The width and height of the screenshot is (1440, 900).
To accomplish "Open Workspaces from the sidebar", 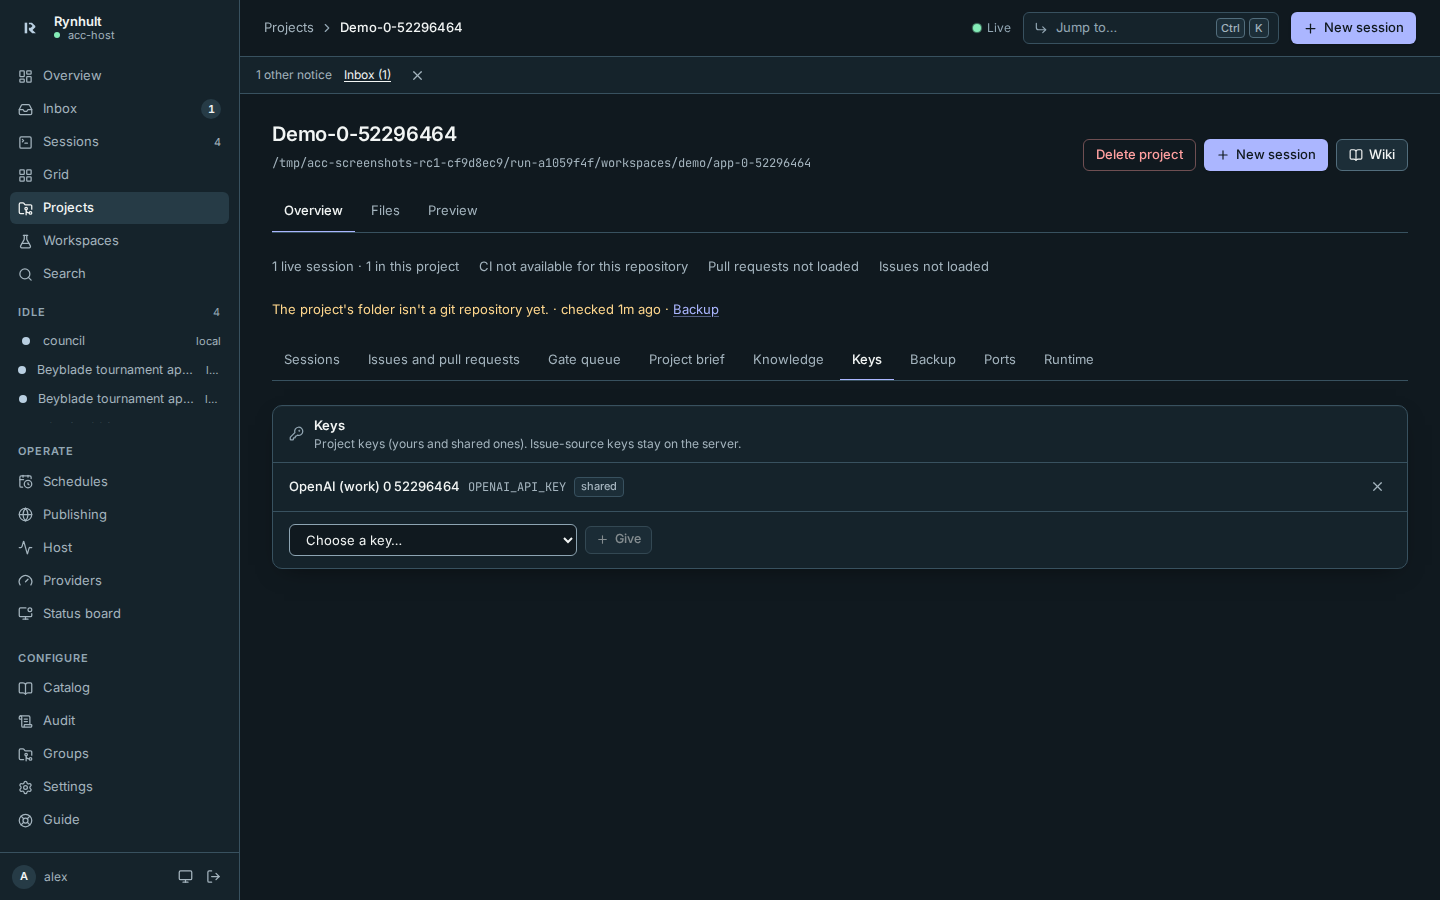I will (x=119, y=241).
